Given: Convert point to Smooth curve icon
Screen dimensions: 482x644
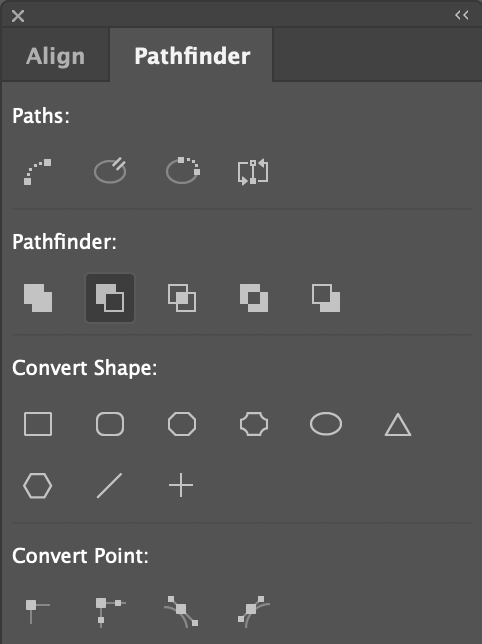Looking at the screenshot, I should [x=181, y=611].
